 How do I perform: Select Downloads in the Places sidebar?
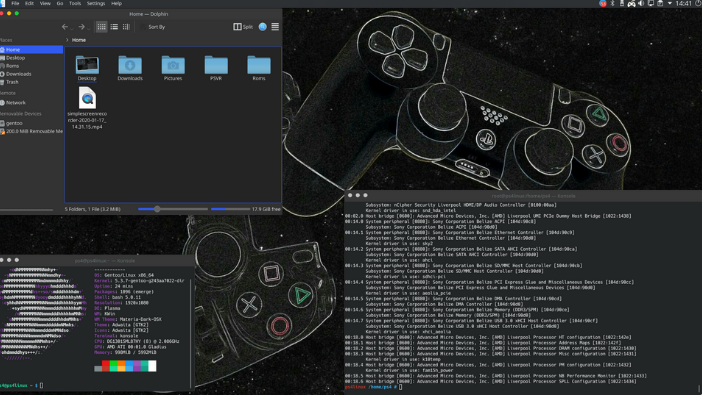pos(31,74)
